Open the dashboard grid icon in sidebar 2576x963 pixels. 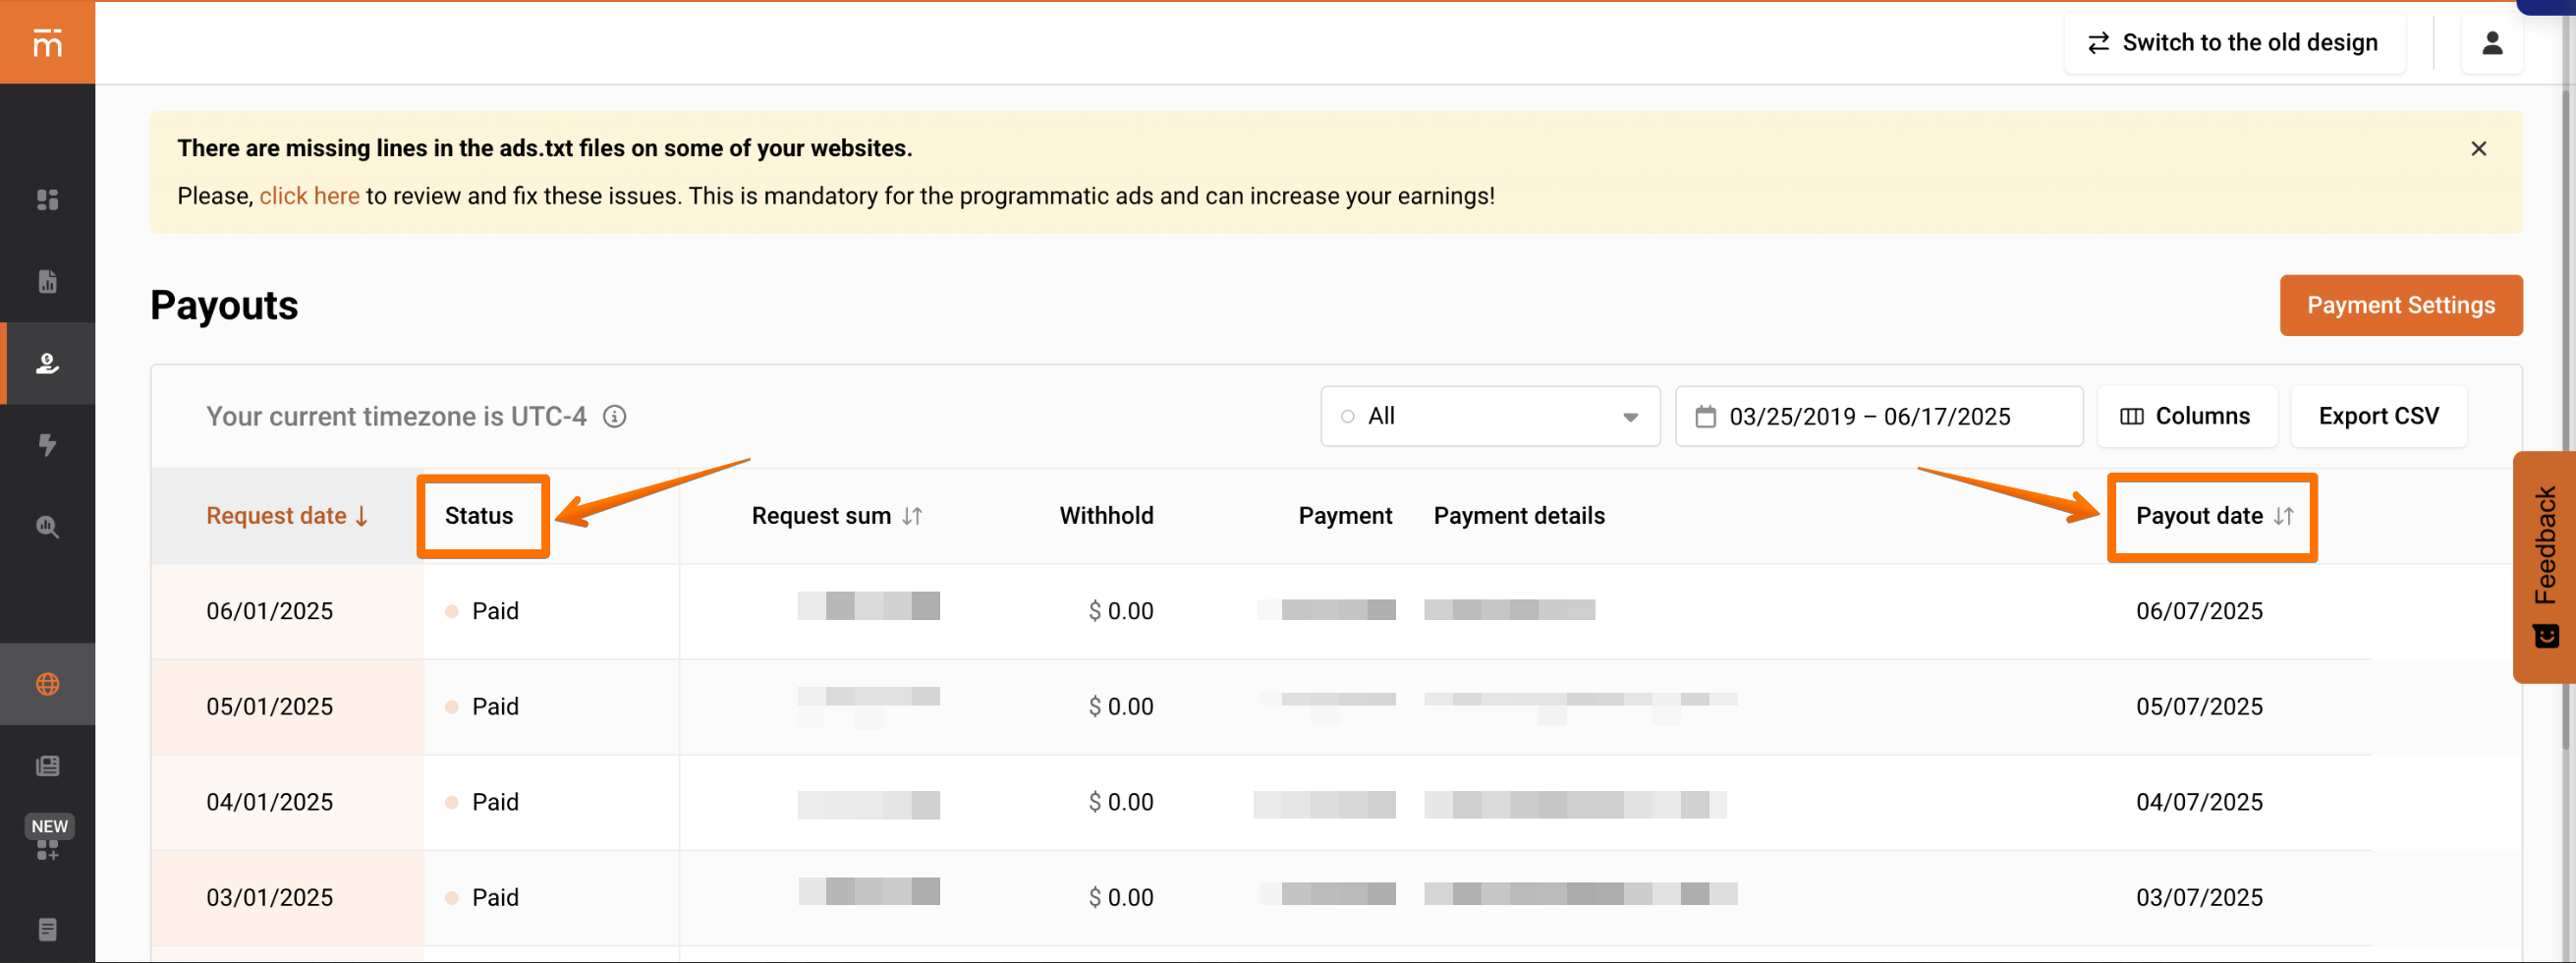tap(47, 200)
